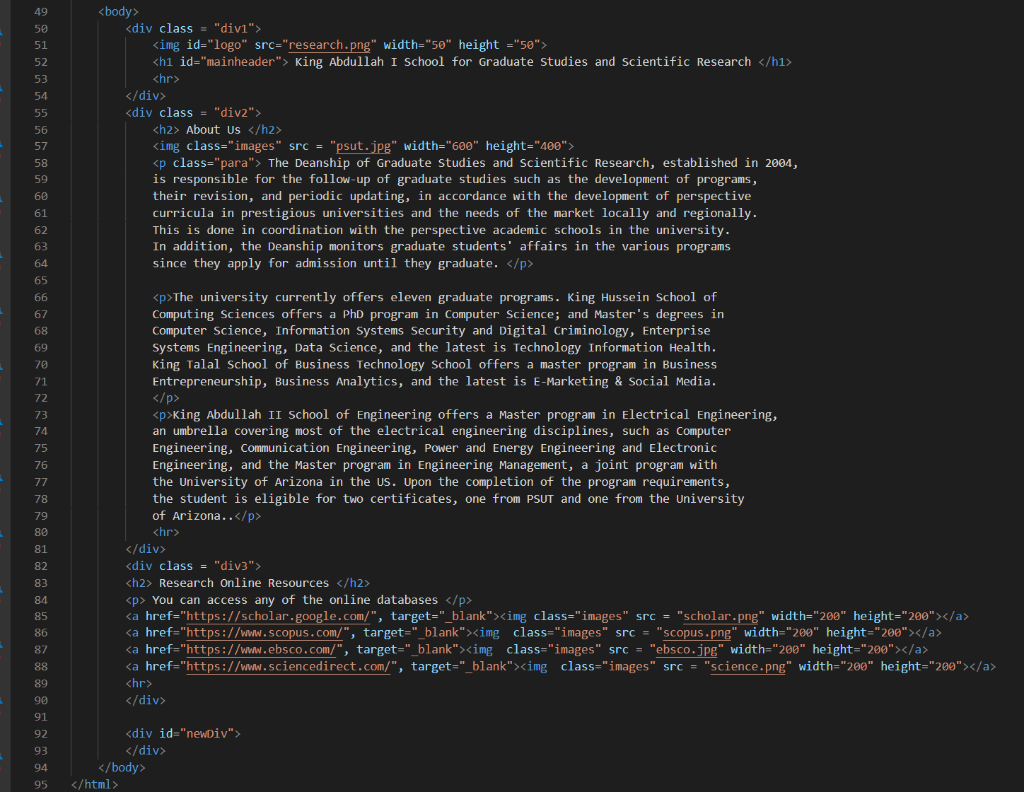Screen dimensions: 1024x792
Task: Click the "para" class value
Action: 234,163
